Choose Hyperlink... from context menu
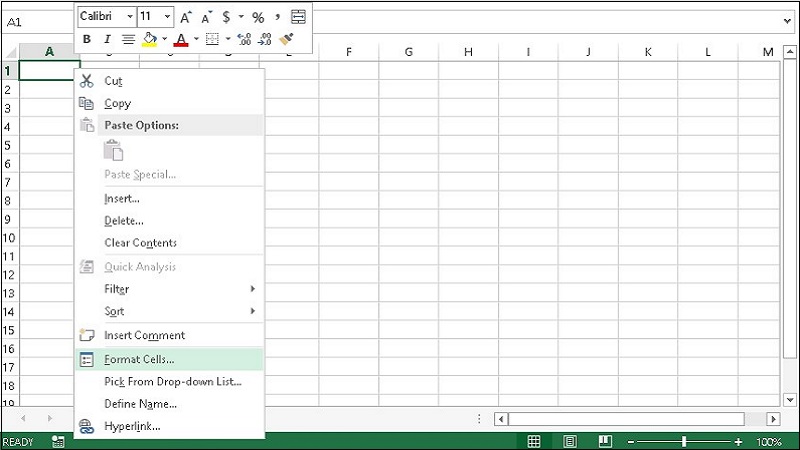This screenshot has width=800, height=450. coord(169,426)
